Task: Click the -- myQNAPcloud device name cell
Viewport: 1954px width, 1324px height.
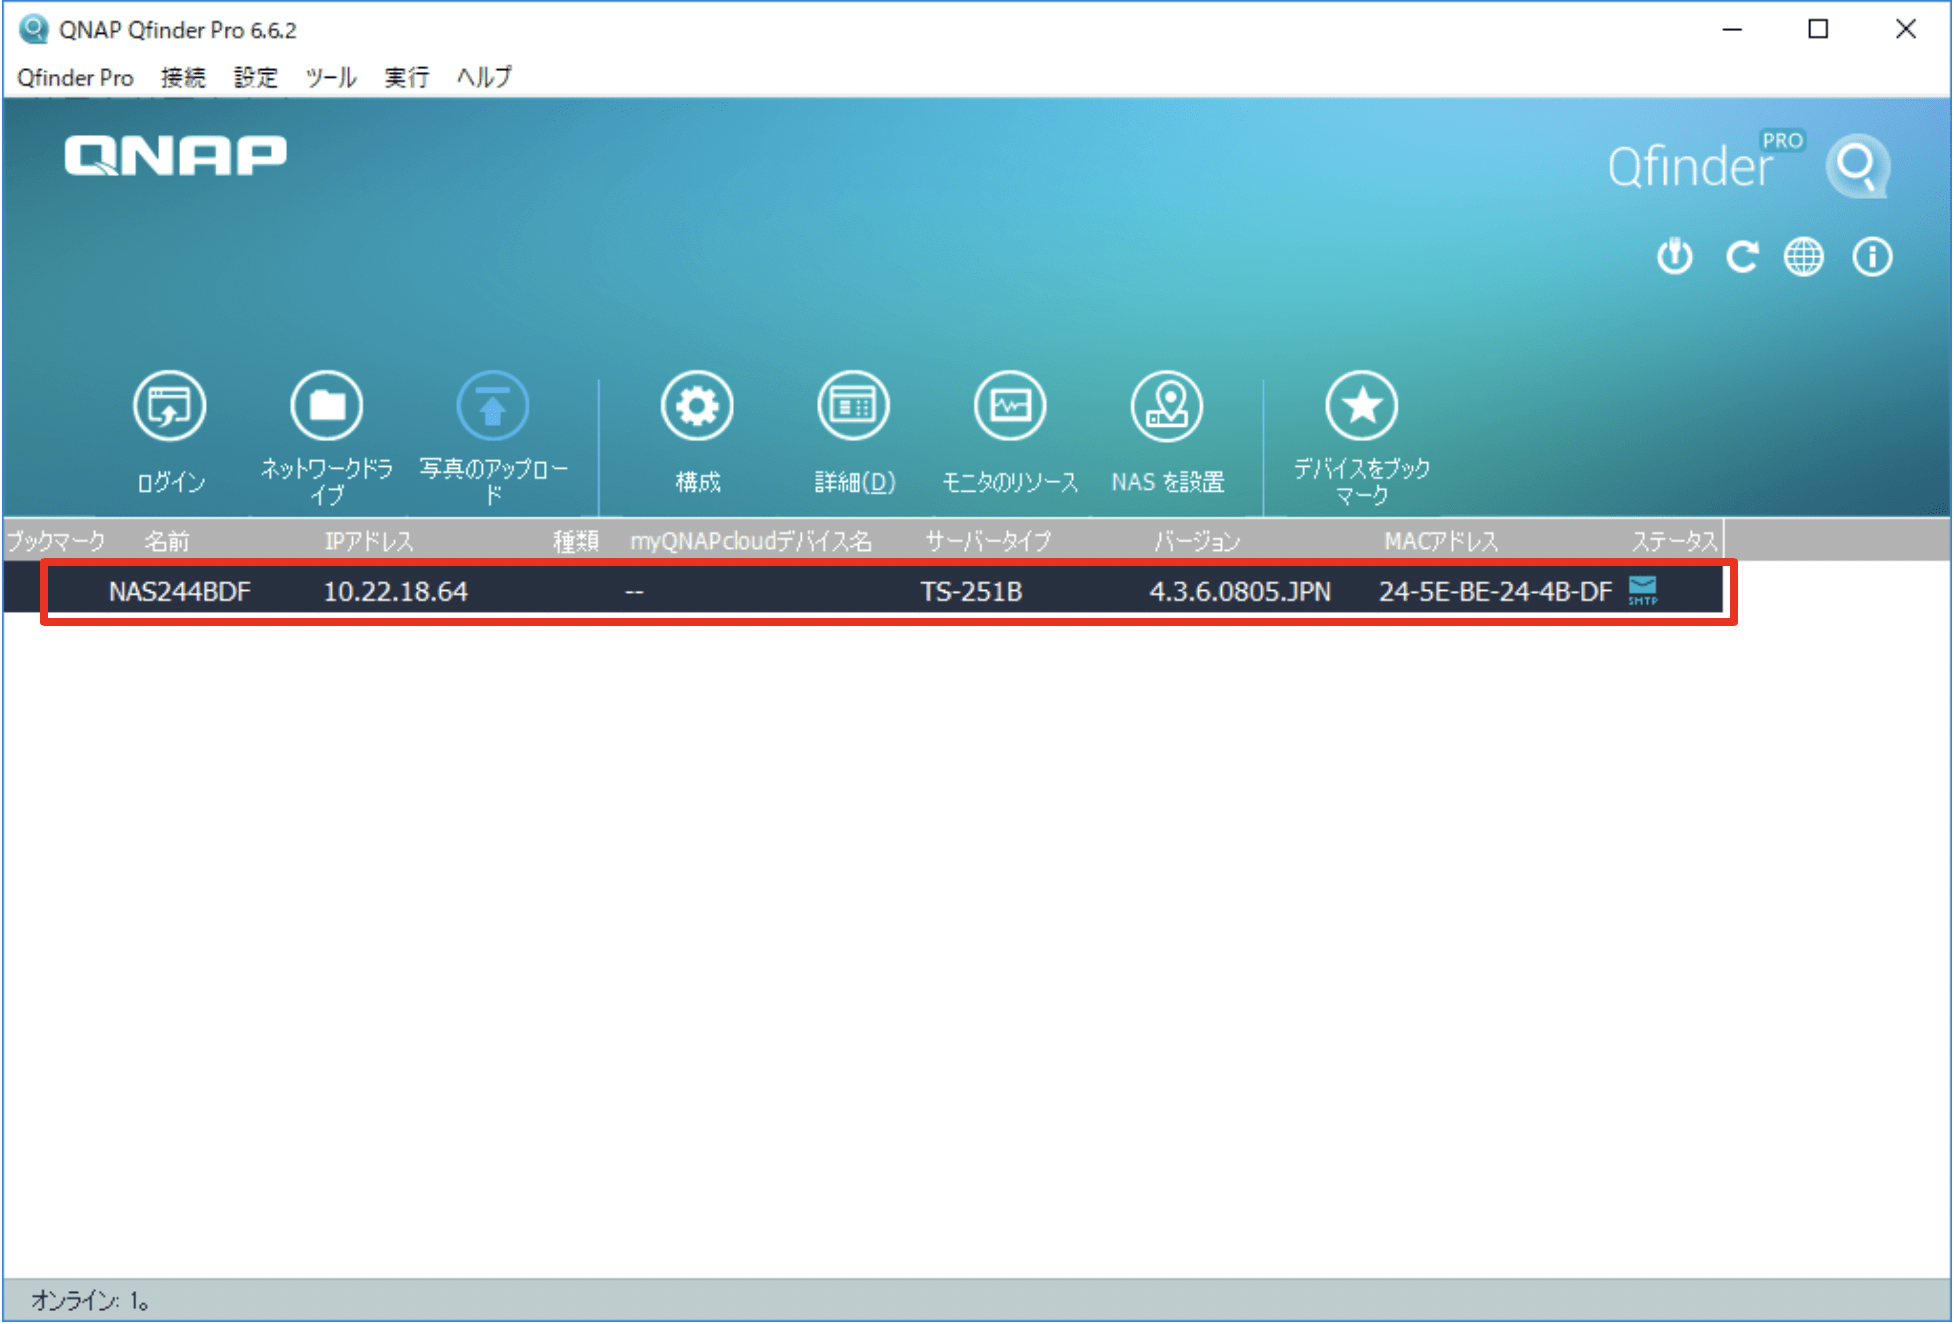Action: pyautogui.click(x=634, y=592)
